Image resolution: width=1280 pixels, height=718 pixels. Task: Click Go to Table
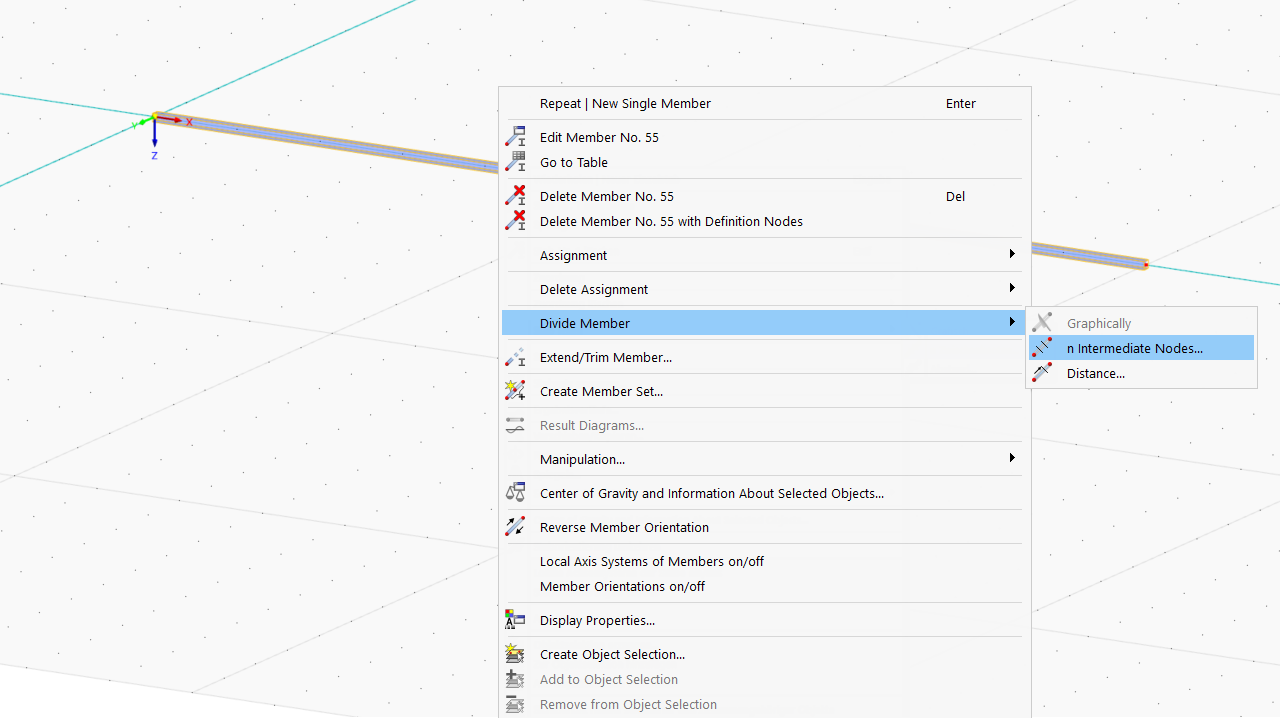point(573,162)
